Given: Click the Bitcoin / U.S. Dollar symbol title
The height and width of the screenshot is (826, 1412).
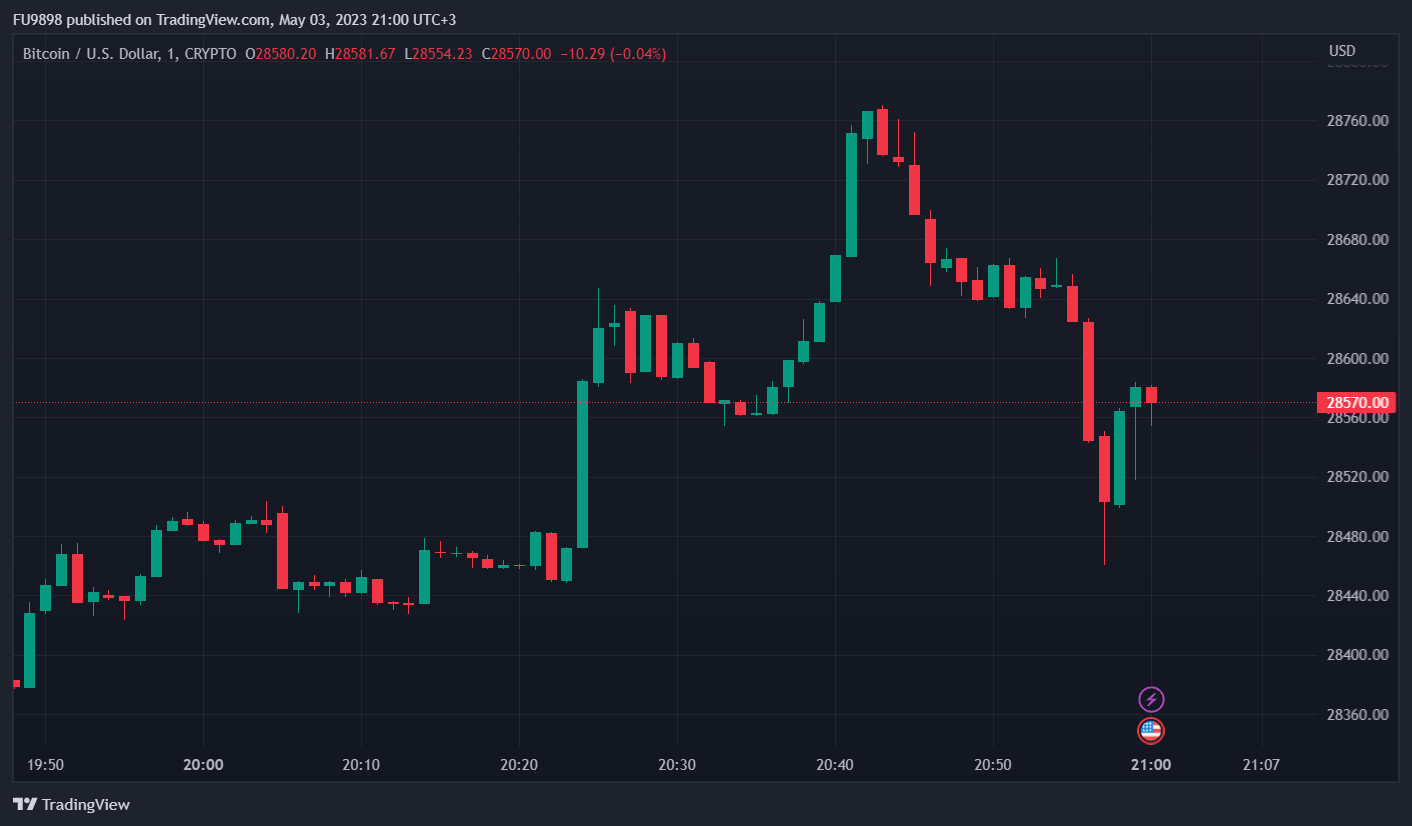Looking at the screenshot, I should click(x=91, y=54).
